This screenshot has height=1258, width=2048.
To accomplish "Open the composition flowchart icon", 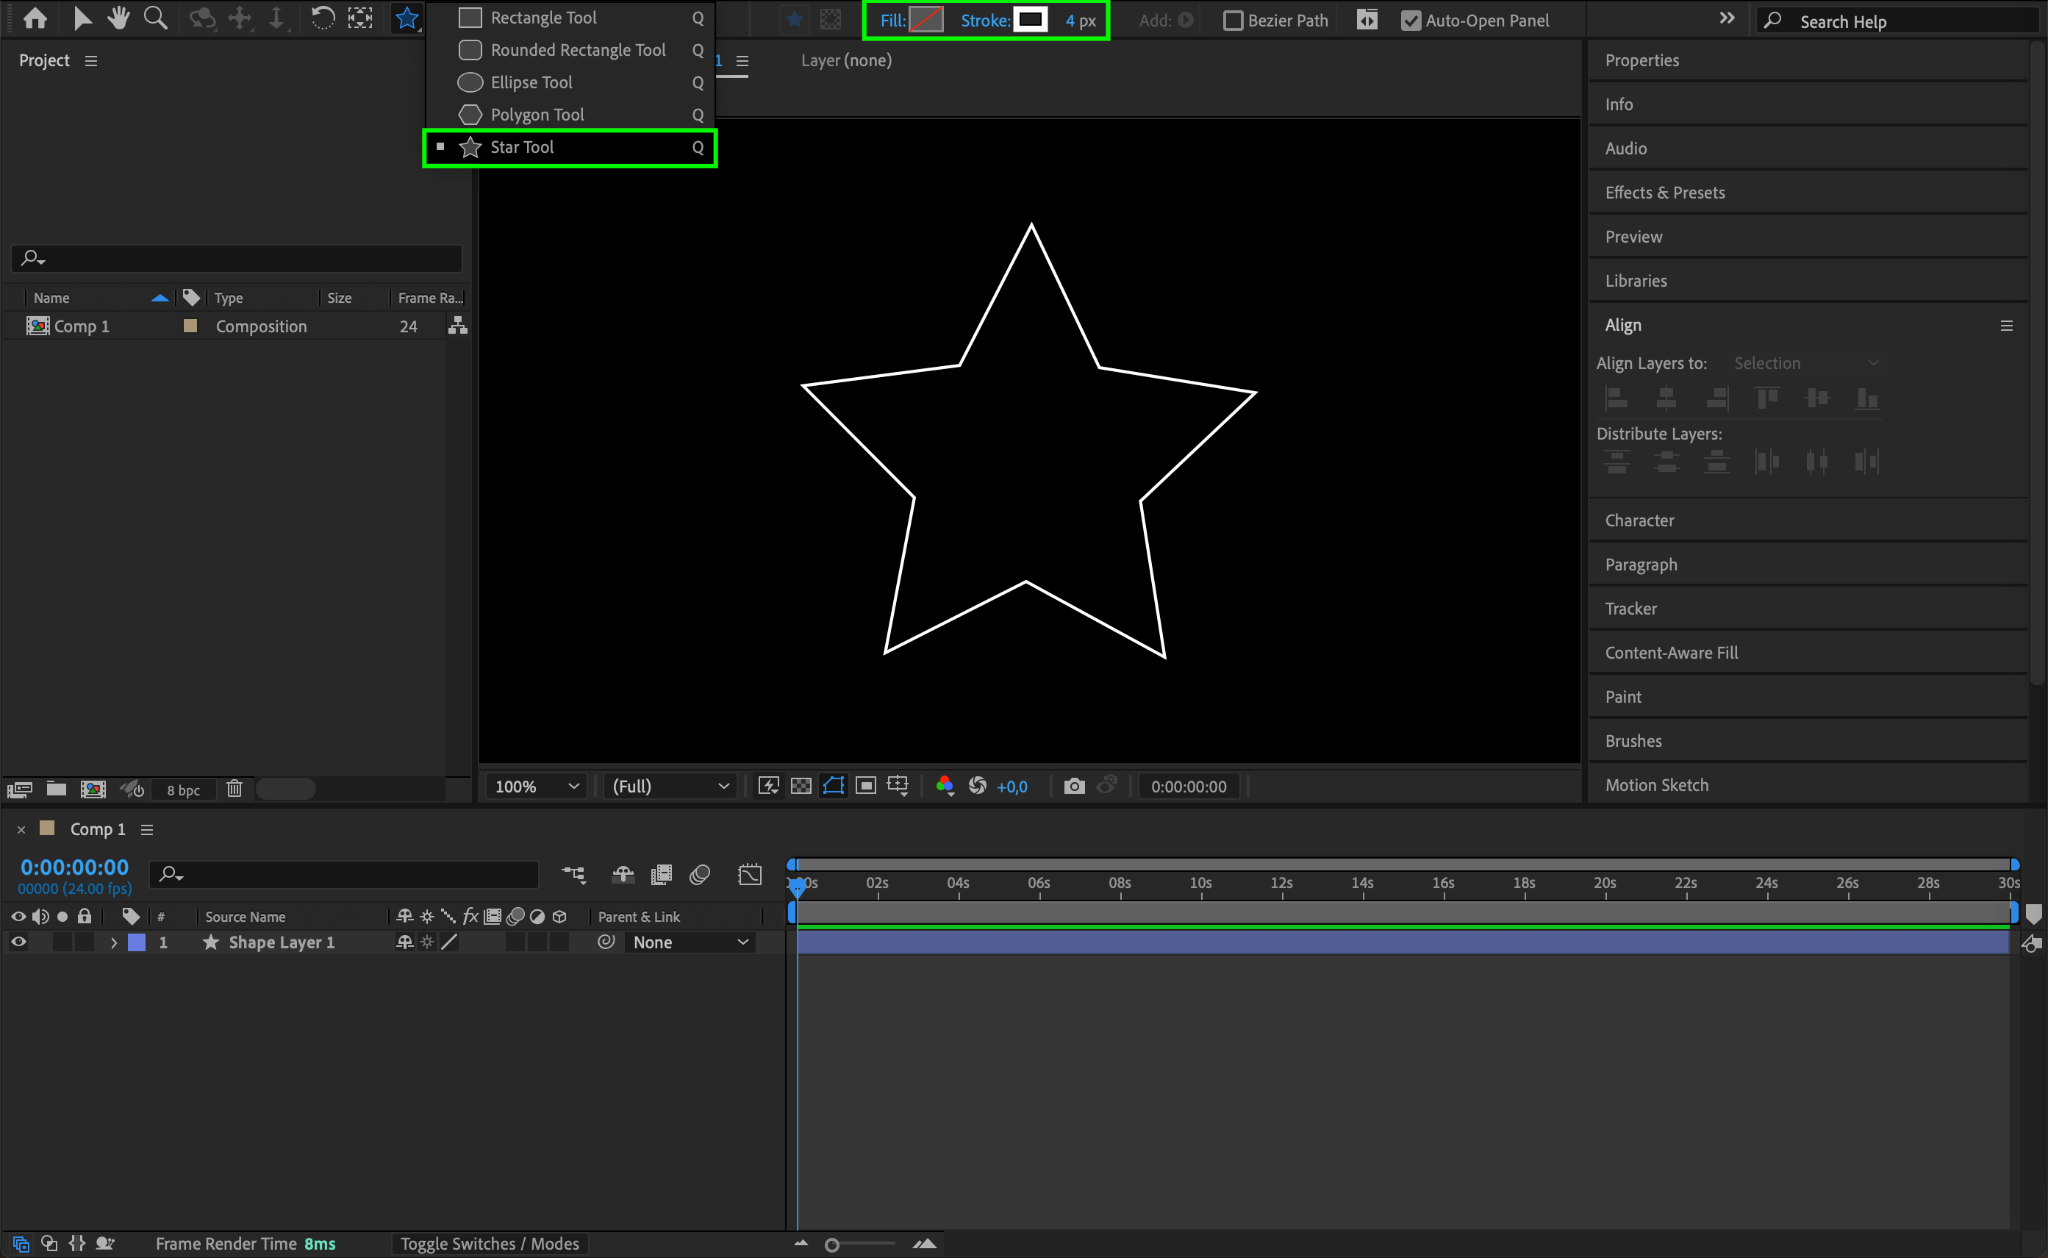I will [457, 326].
